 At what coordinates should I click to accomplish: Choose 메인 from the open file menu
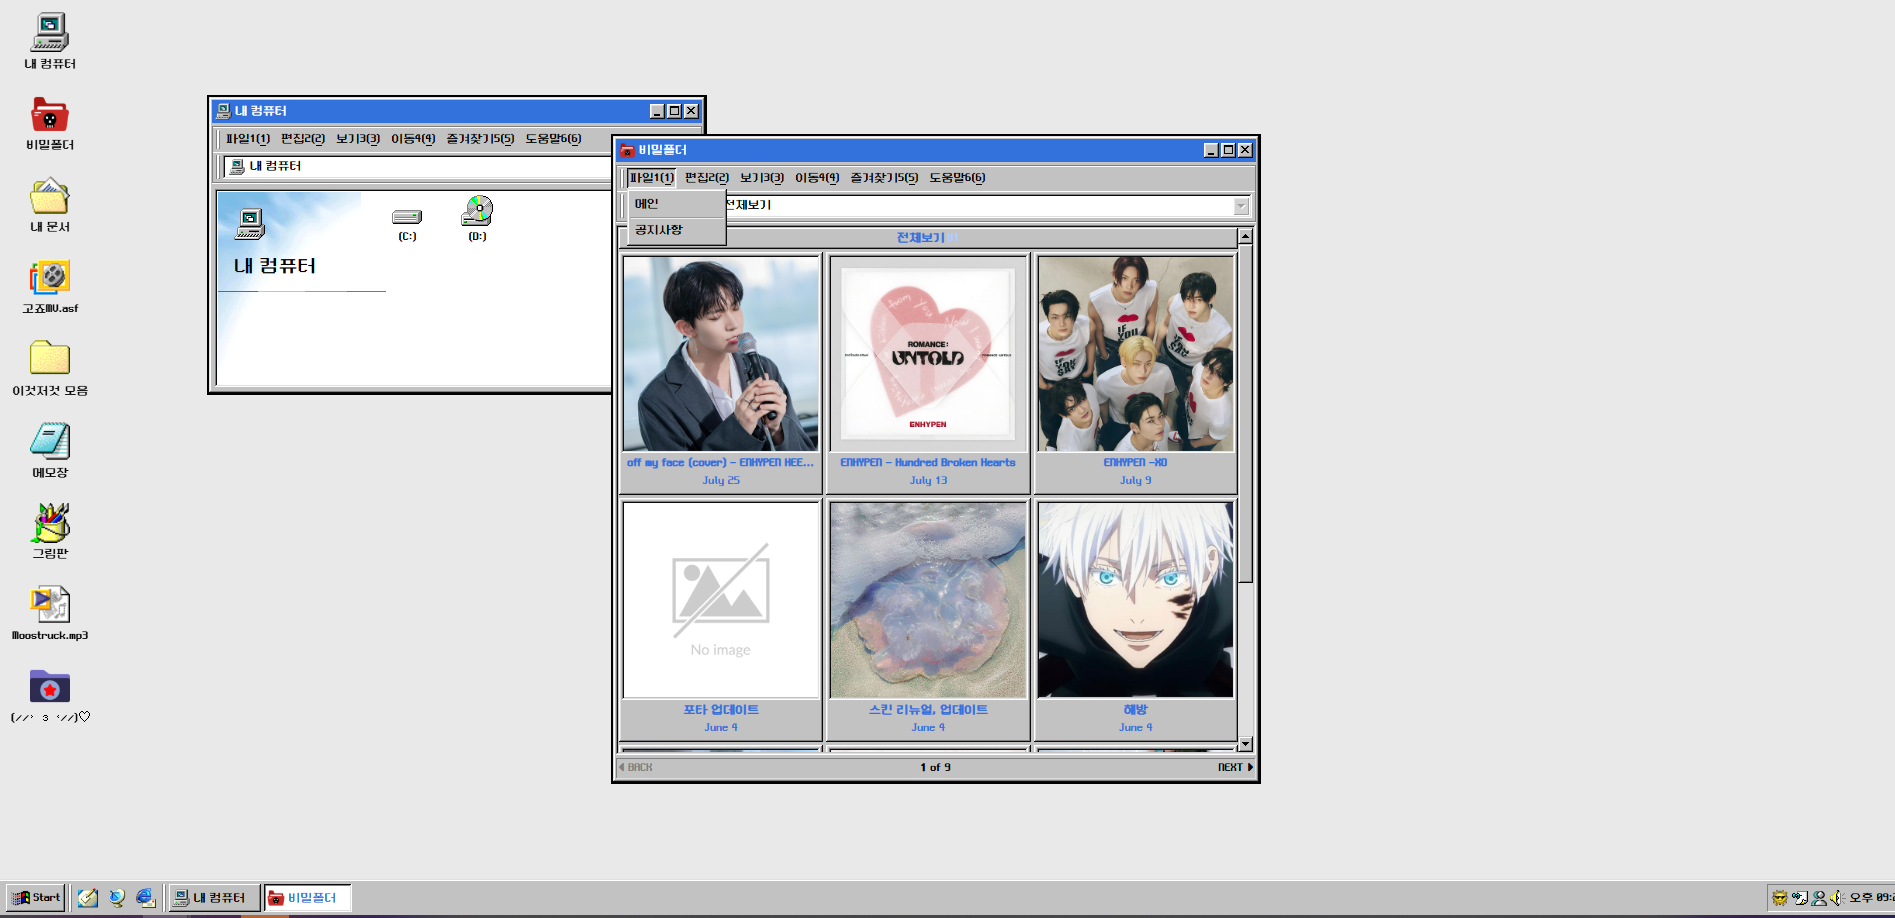point(676,204)
